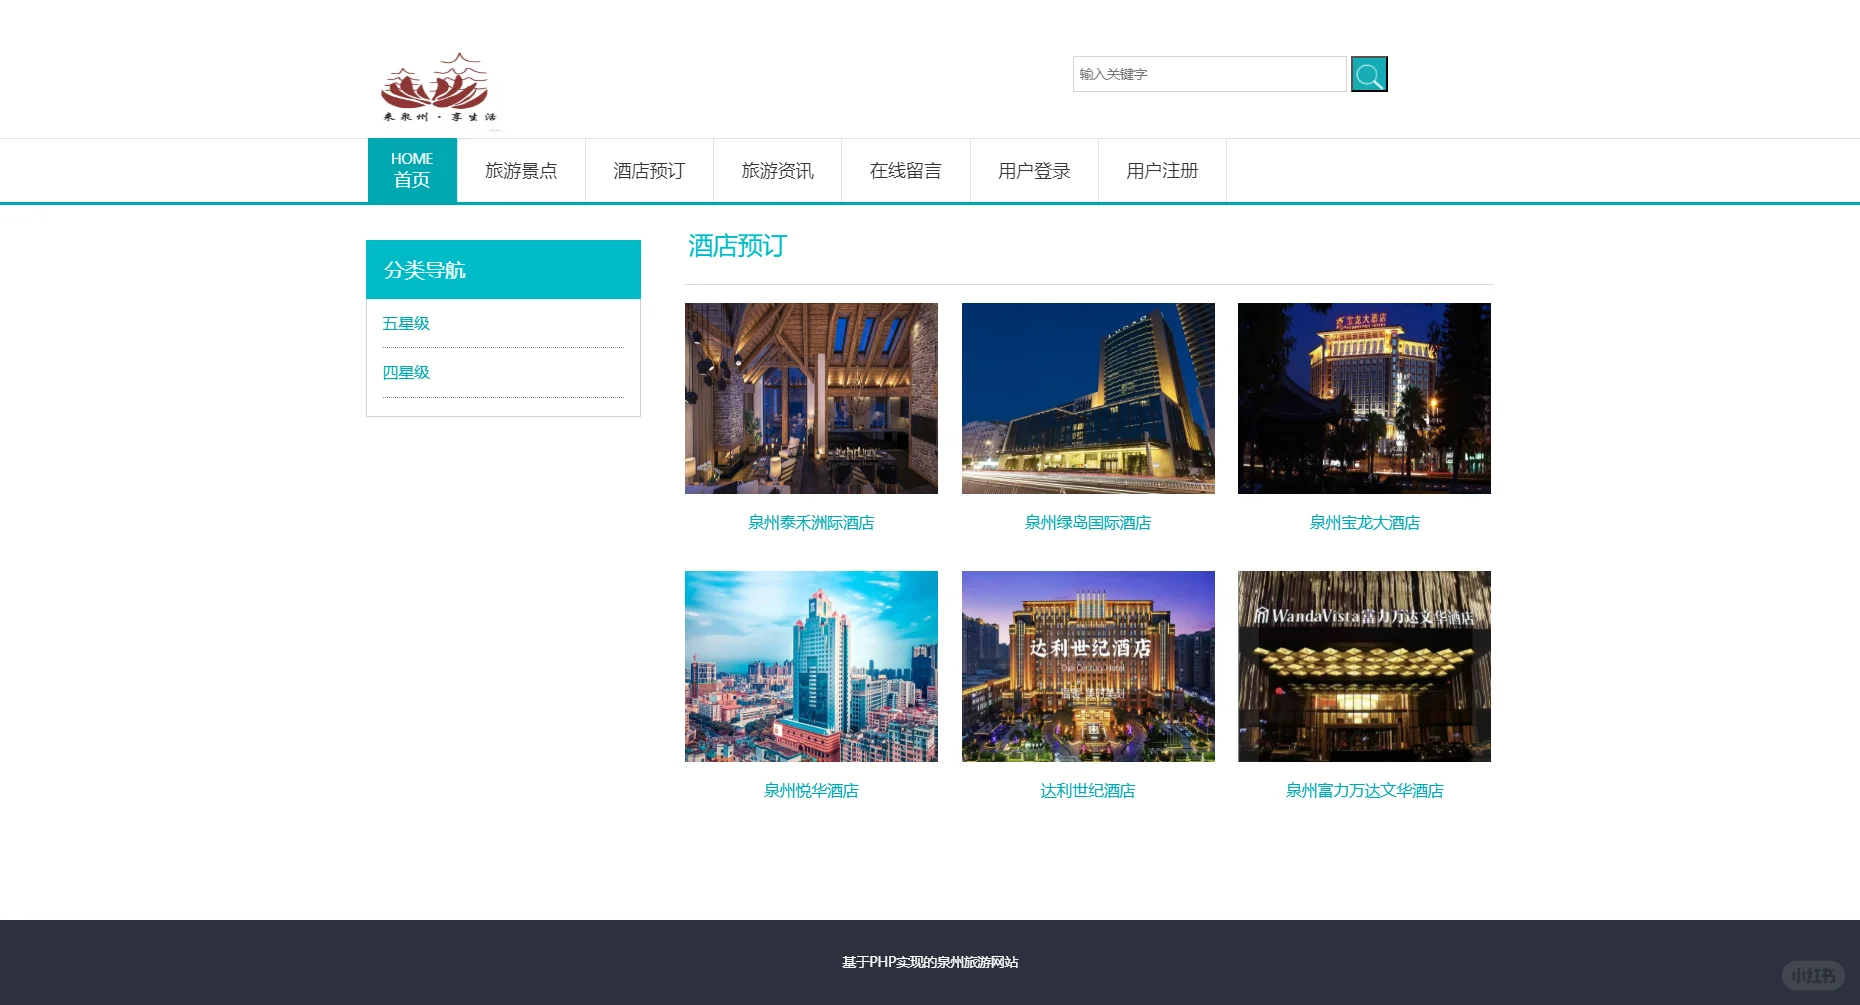Switch to the 旅游景点 tab
Screen dimensions: 1860x1005
[521, 170]
